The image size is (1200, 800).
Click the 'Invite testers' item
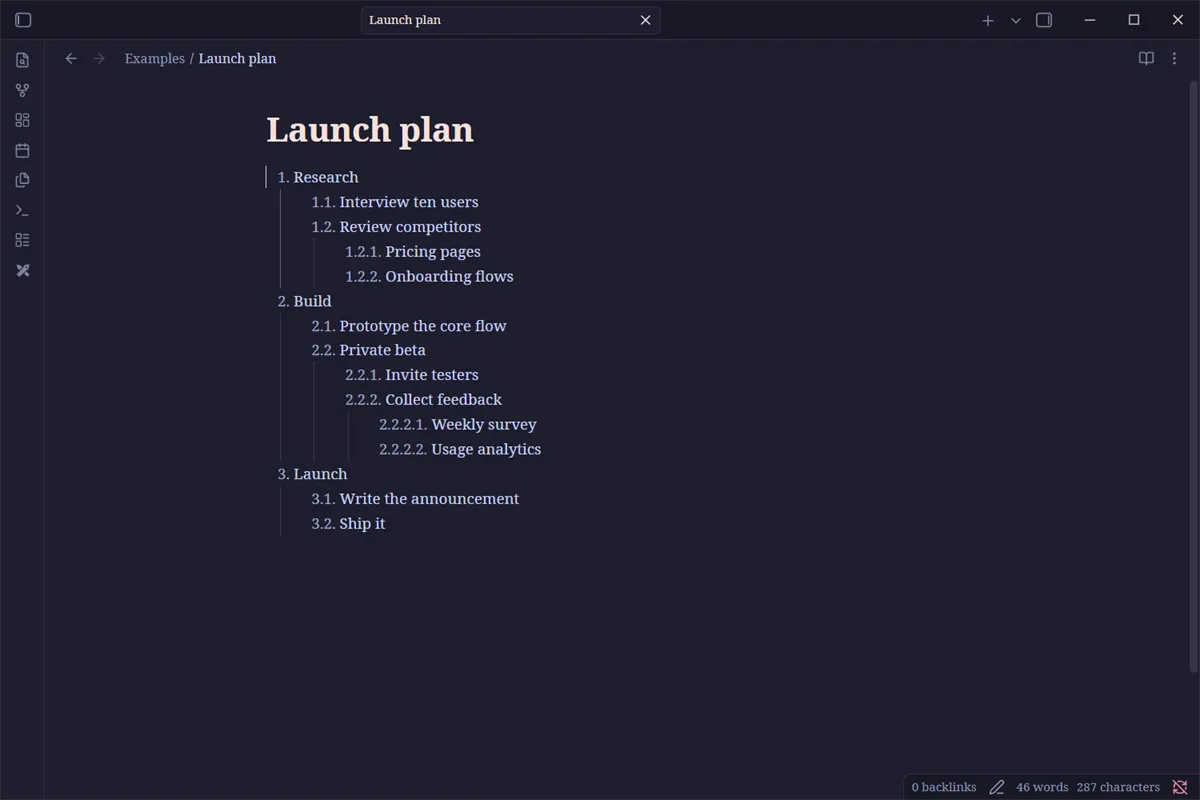432,375
